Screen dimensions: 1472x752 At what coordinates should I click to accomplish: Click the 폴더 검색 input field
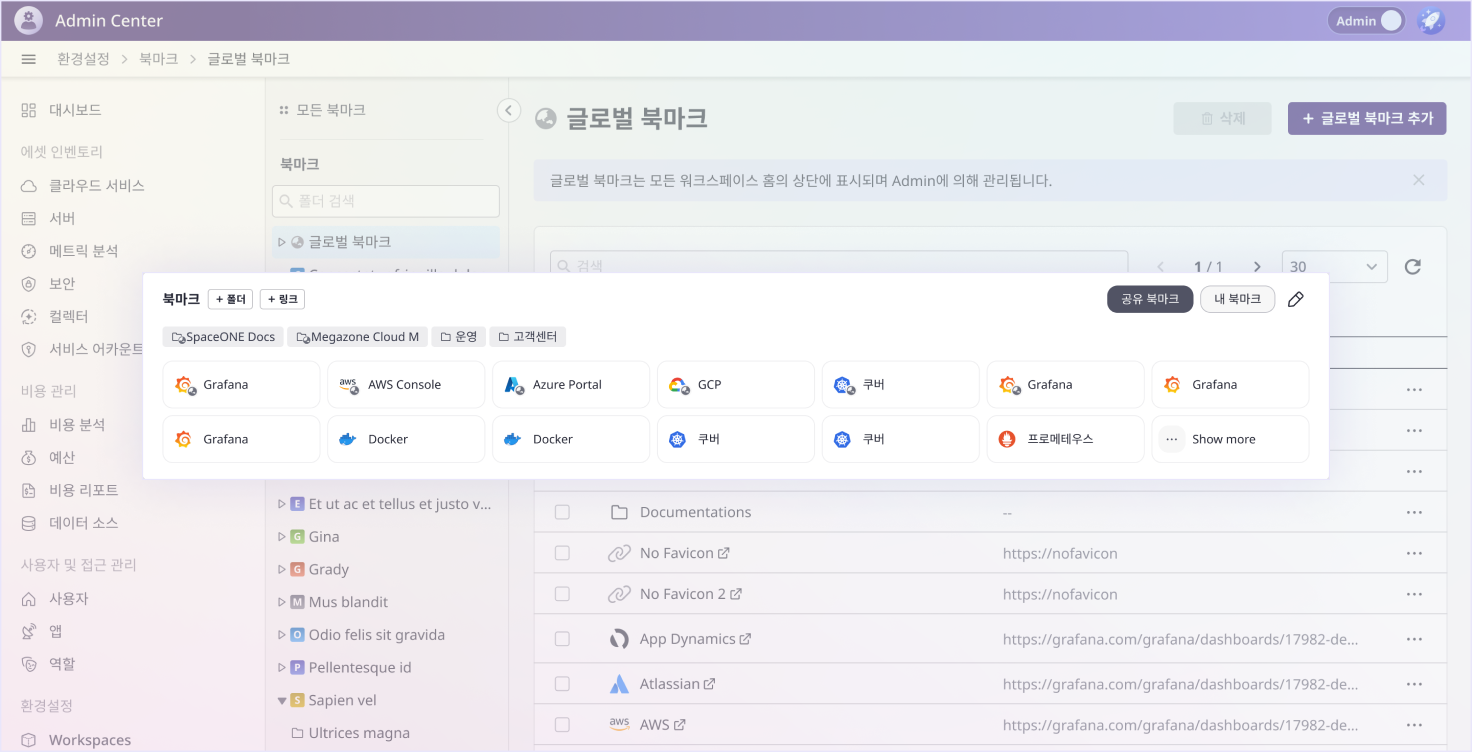click(386, 201)
